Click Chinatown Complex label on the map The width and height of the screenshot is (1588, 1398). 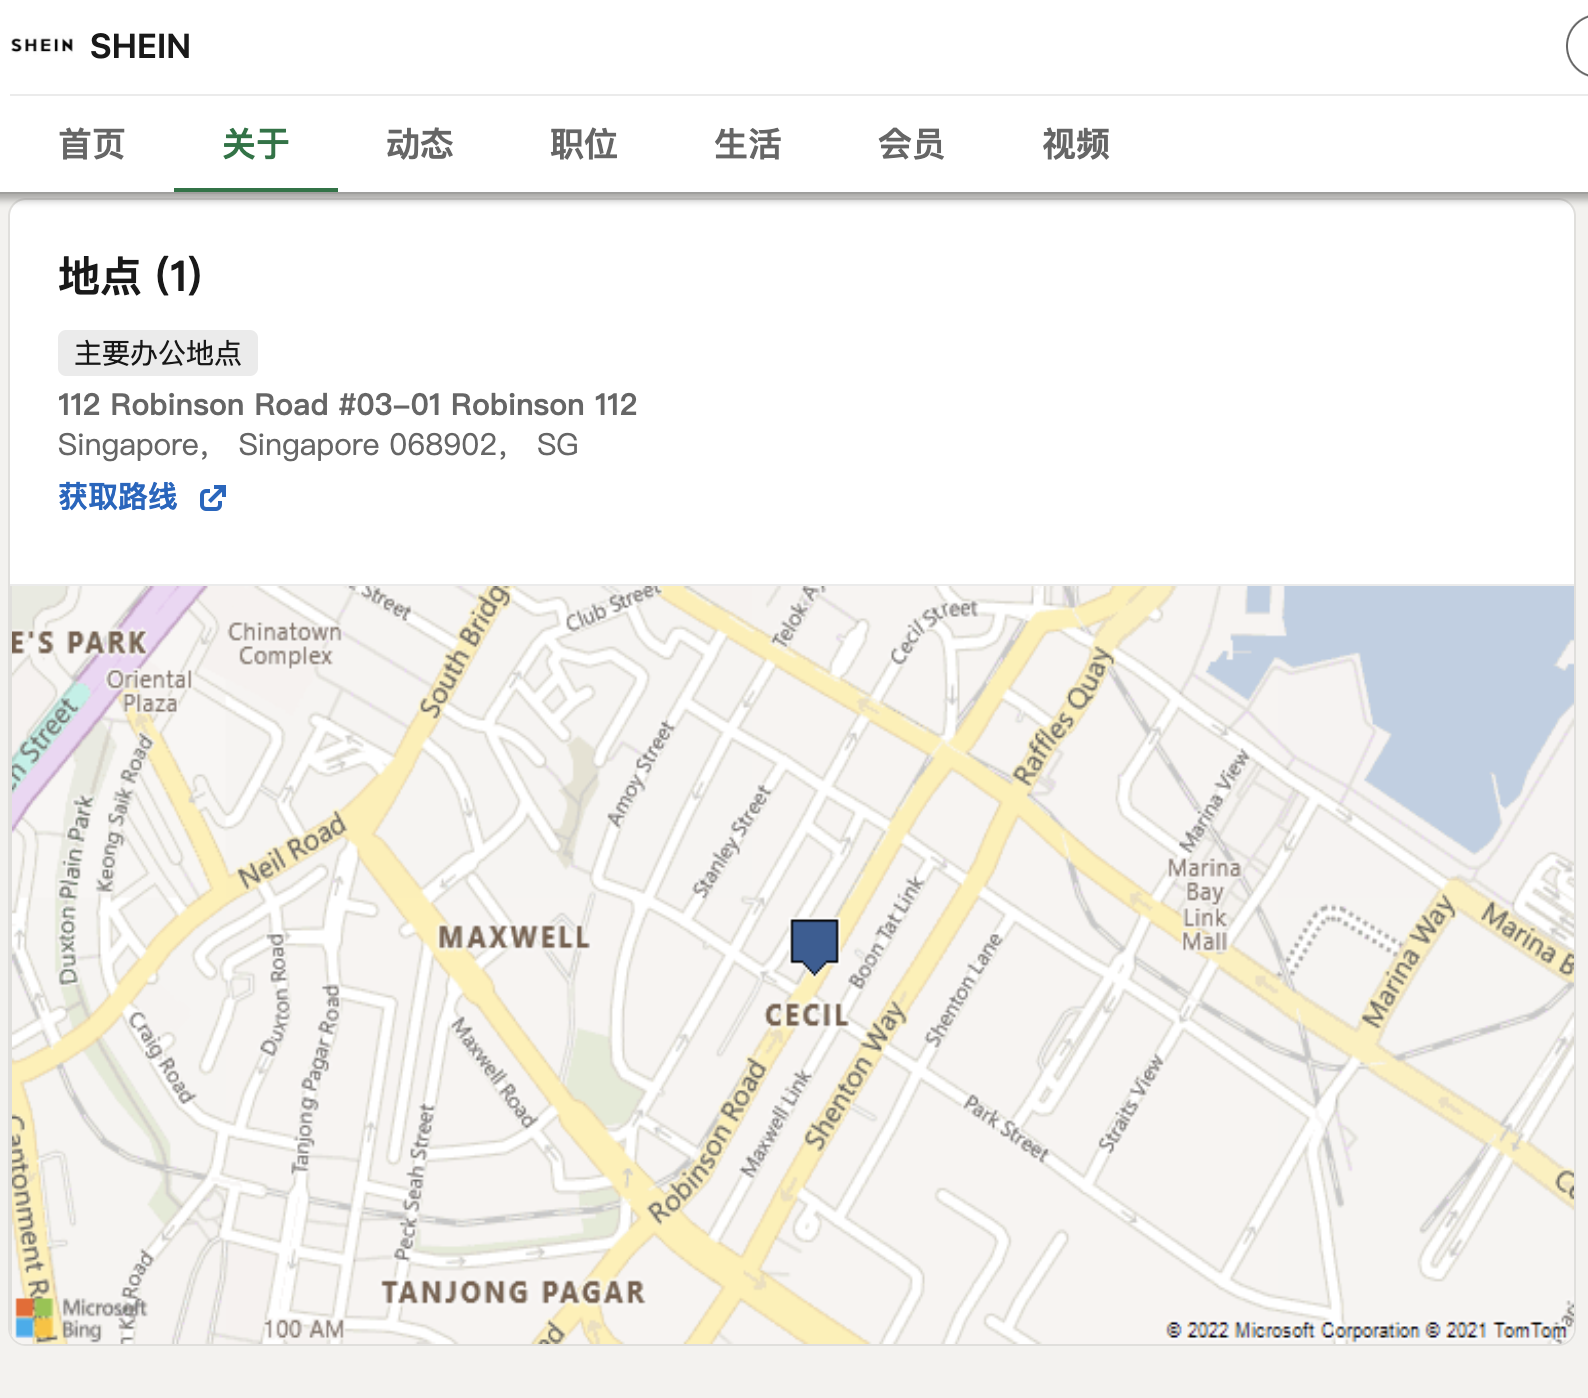click(x=285, y=644)
